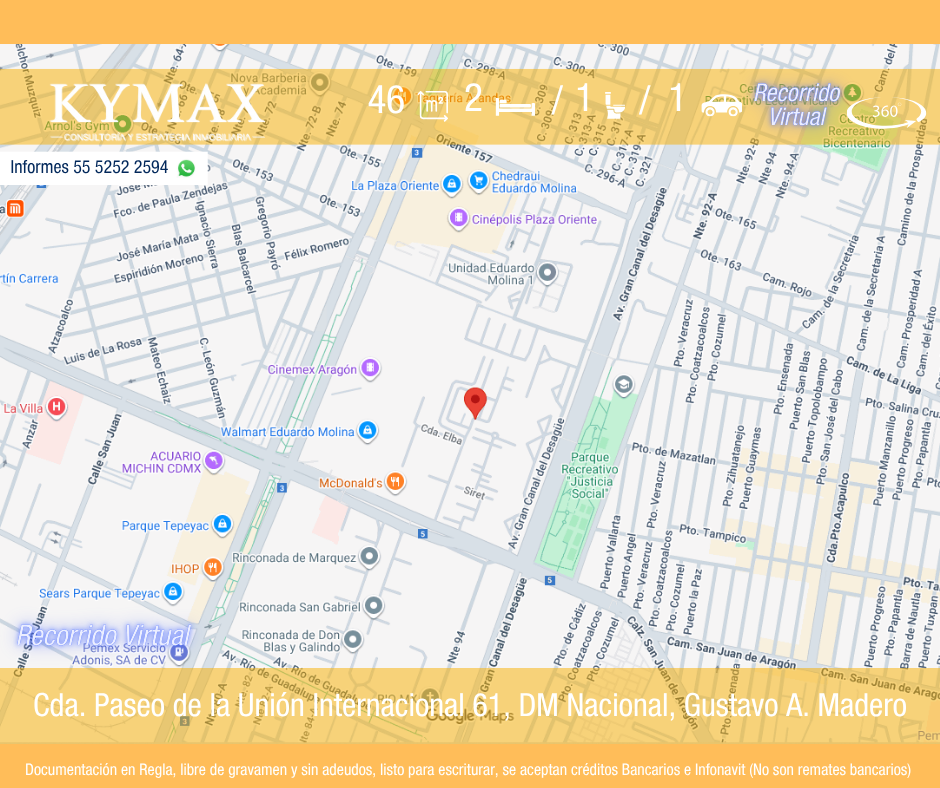The height and width of the screenshot is (788, 940).
Task: Click the Cinépolis Plaza Oriente icon
Action: [x=458, y=219]
